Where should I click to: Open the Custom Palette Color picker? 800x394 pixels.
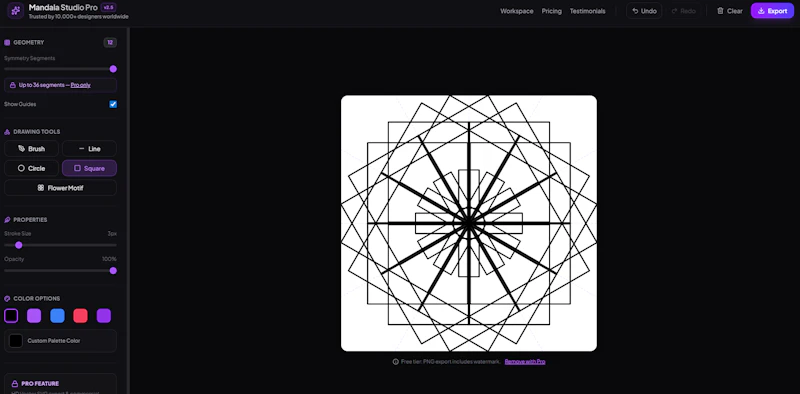click(x=60, y=341)
